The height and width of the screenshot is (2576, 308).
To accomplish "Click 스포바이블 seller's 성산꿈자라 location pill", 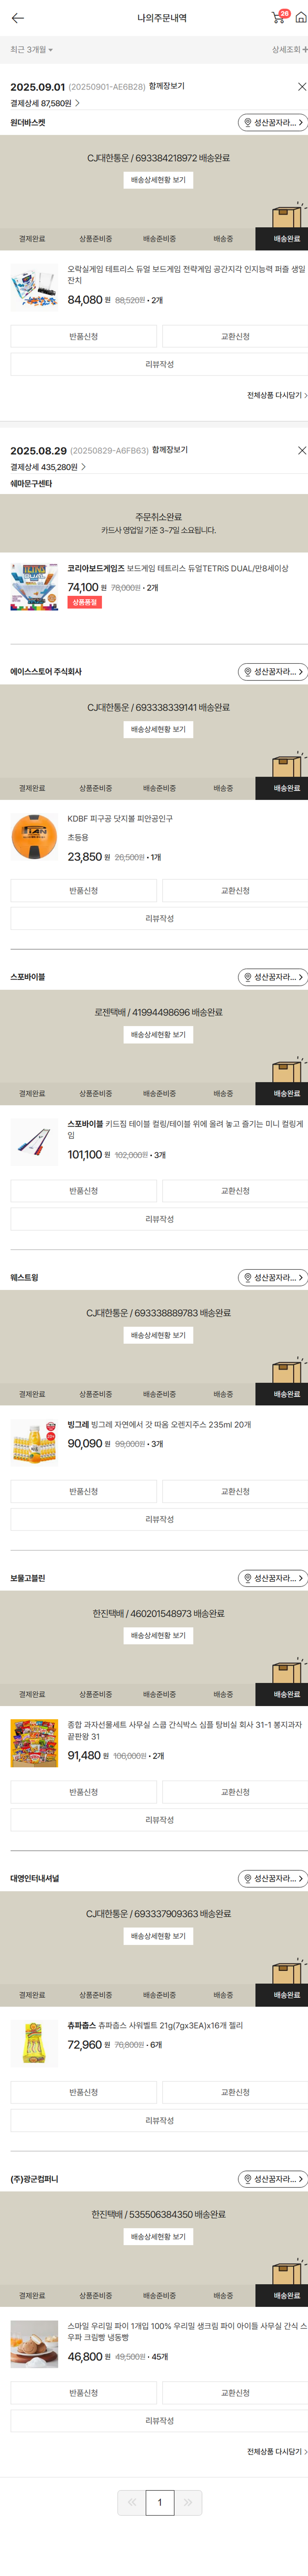I will click(x=272, y=977).
